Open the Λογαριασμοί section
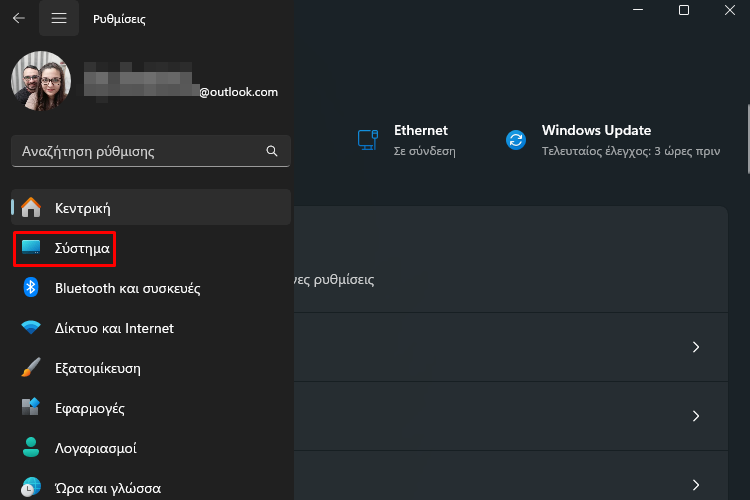 point(151,448)
